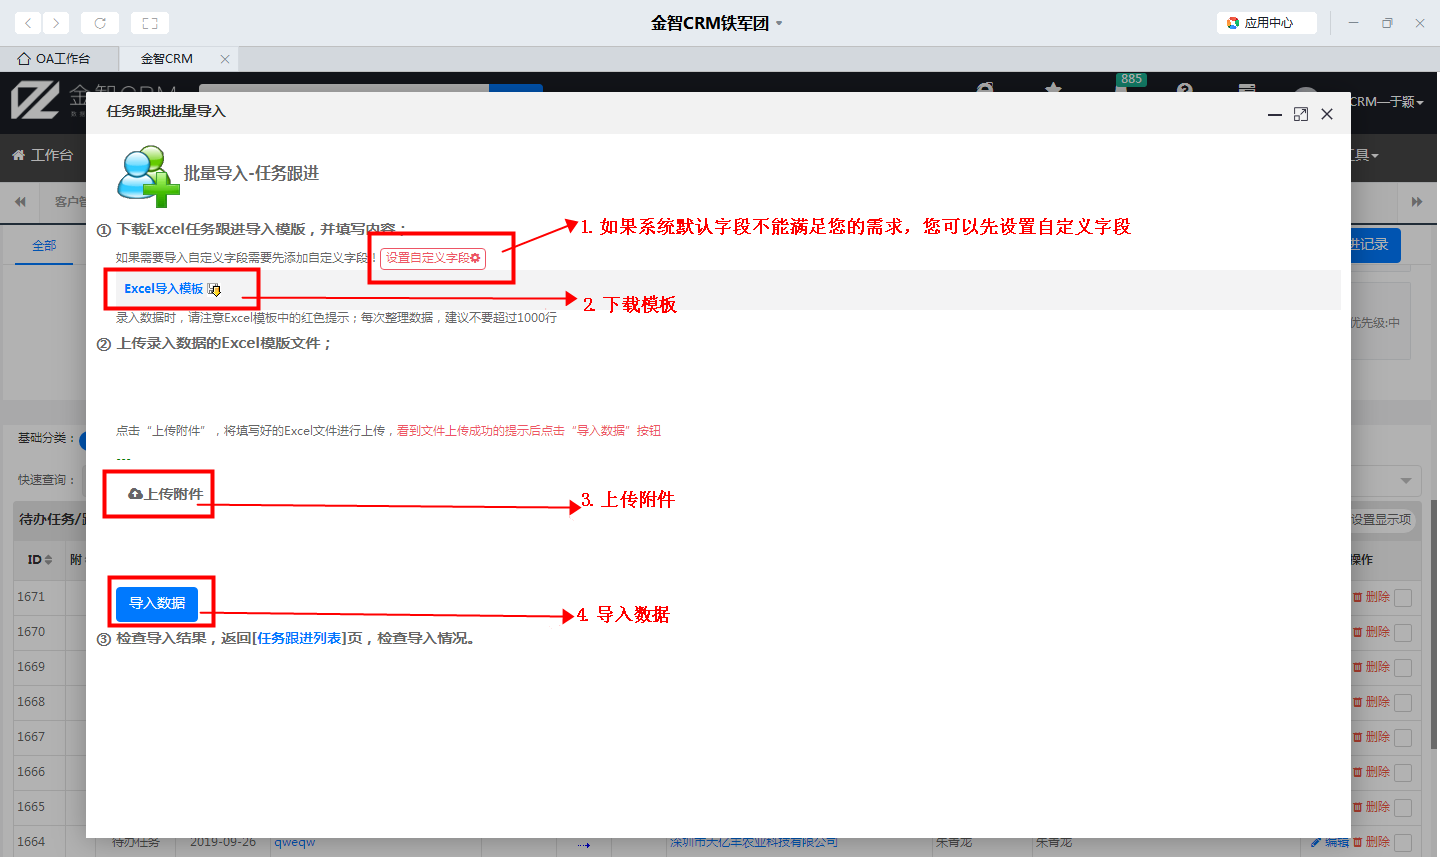Click double-right arrow to scroll tabs forward

point(1417,202)
